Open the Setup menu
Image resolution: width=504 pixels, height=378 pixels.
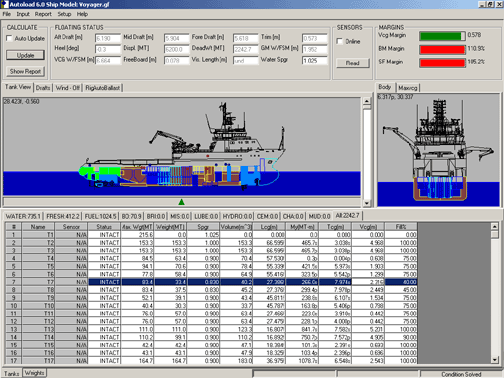tap(64, 14)
